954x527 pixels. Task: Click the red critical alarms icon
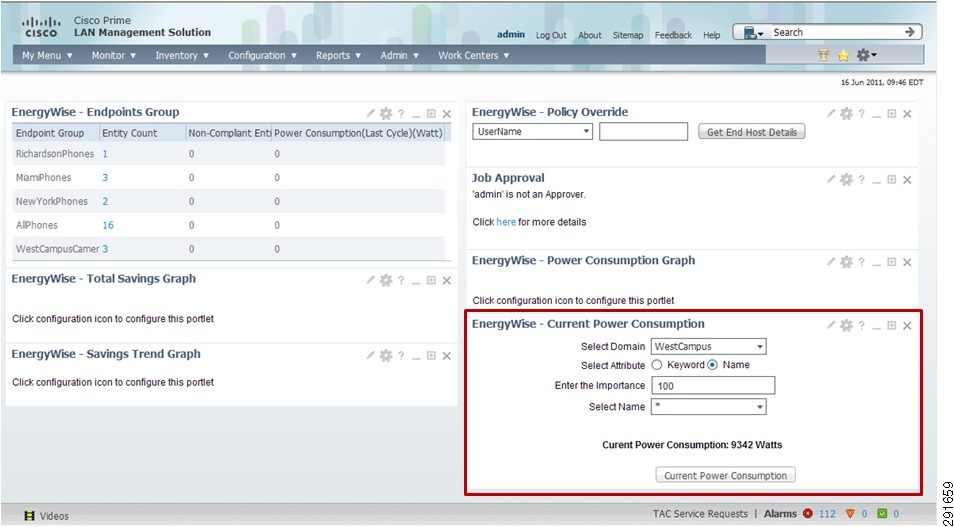click(807, 514)
